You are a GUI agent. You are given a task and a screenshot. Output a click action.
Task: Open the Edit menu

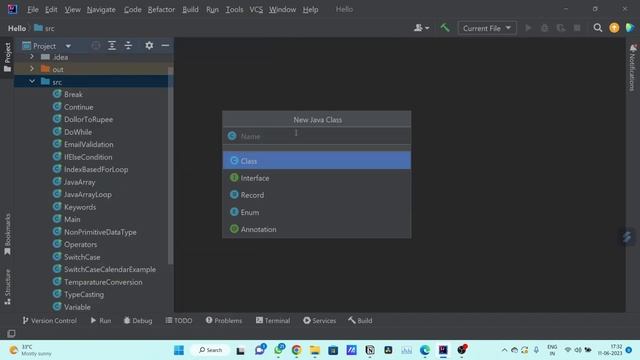51,9
